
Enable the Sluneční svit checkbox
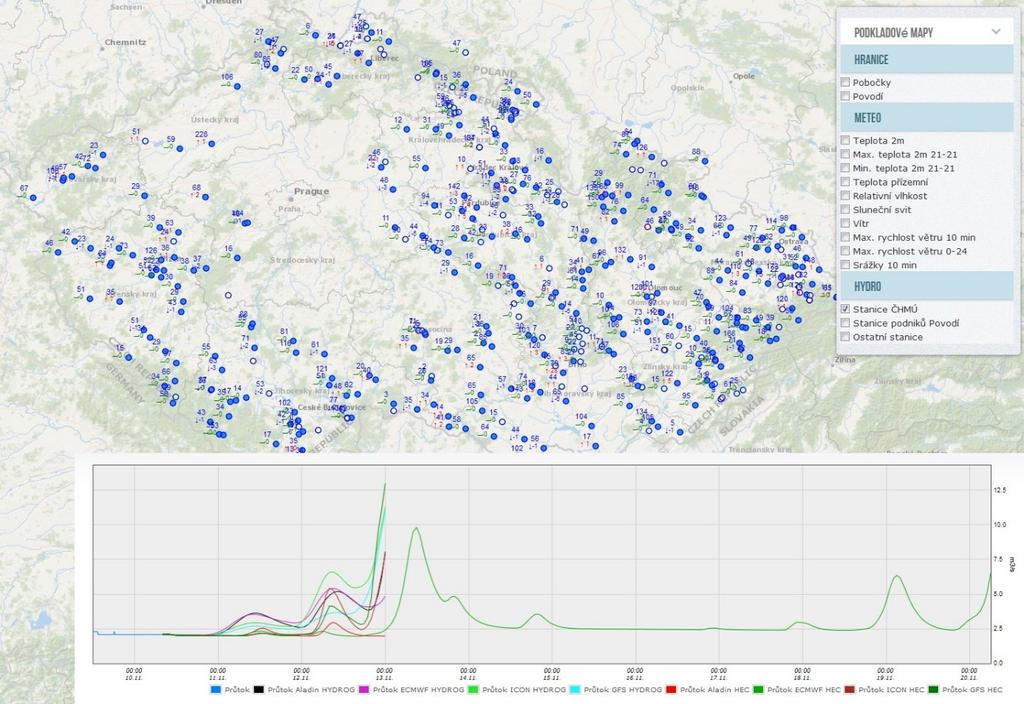845,210
